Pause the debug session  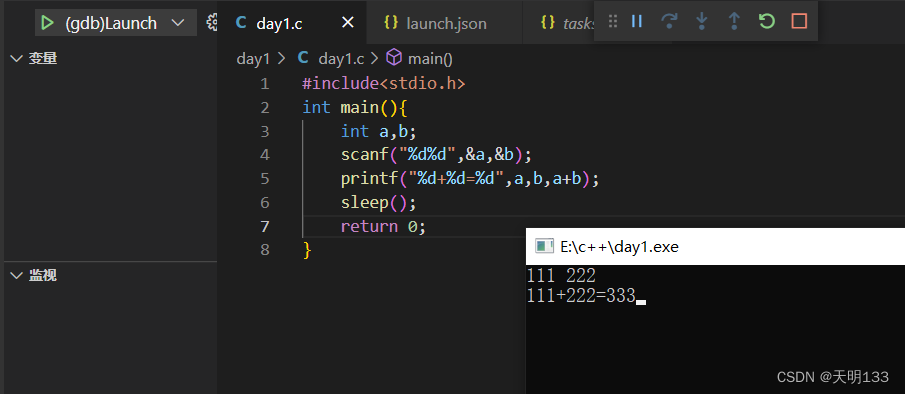coord(637,21)
